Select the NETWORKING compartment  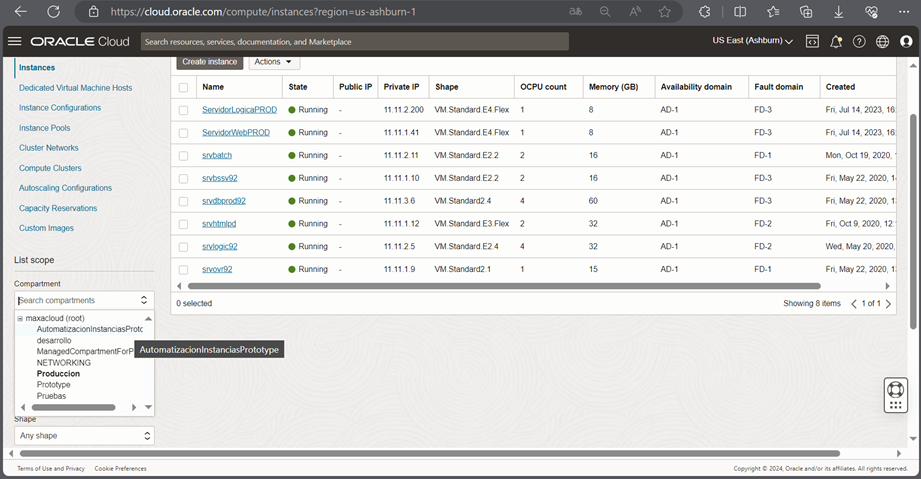point(63,363)
